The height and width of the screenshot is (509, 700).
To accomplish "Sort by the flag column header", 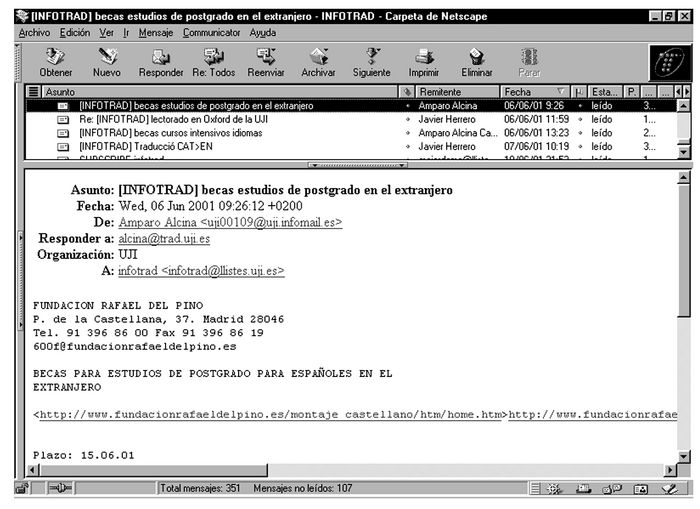I will 579,92.
